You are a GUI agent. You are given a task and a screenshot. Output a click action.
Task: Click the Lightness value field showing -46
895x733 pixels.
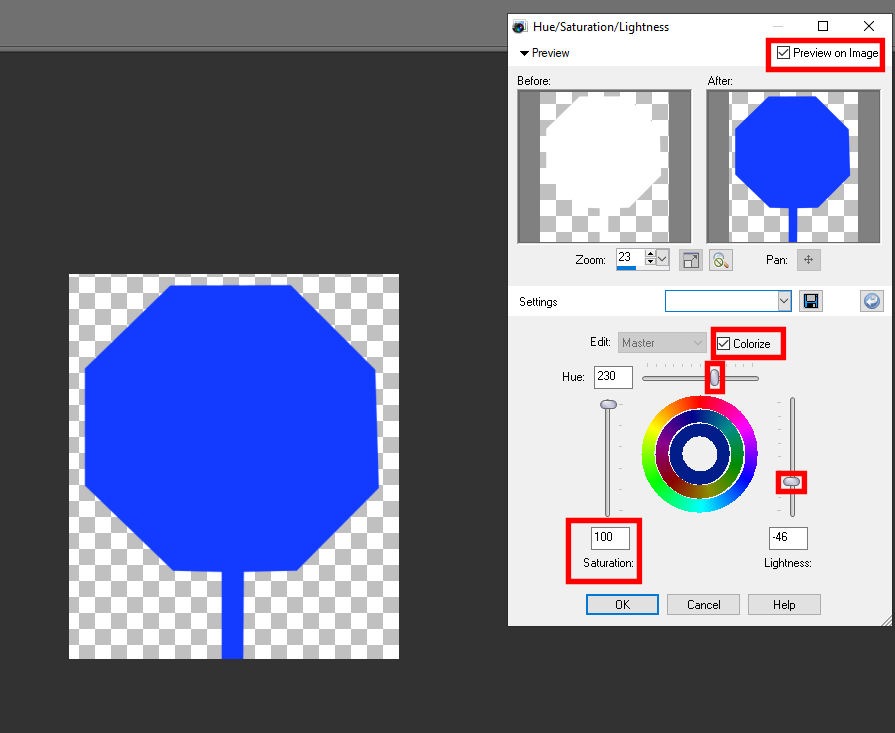click(x=788, y=538)
